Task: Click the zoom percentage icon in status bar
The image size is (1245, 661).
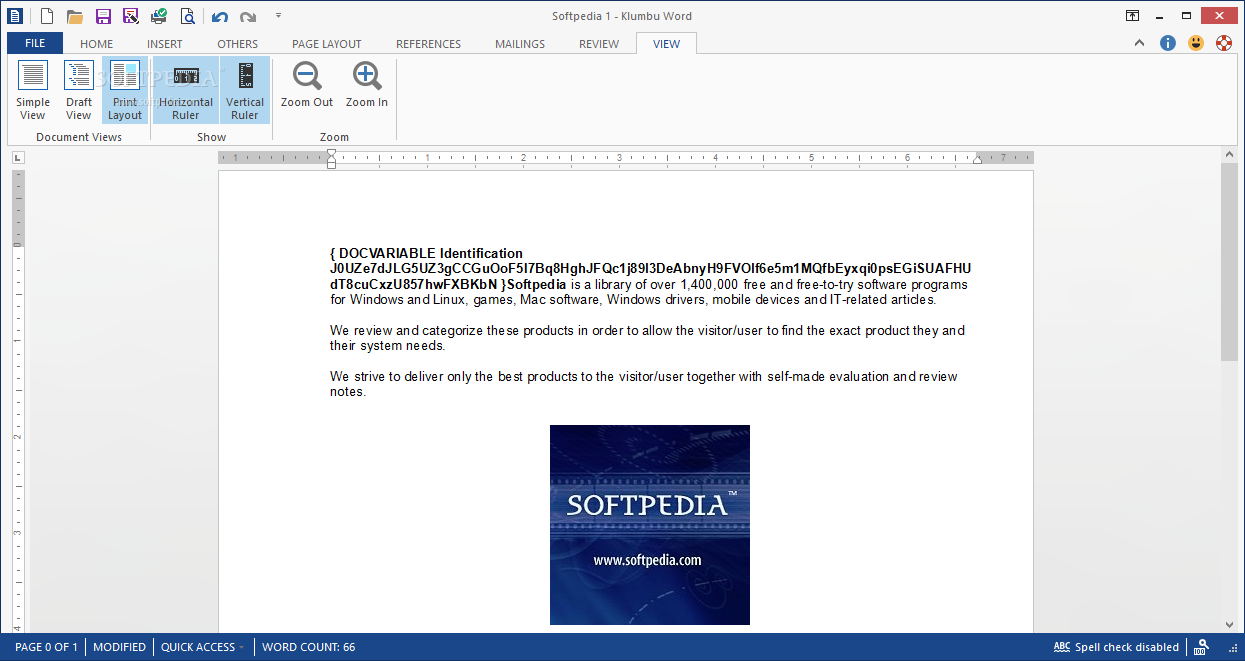Action: [1202, 647]
